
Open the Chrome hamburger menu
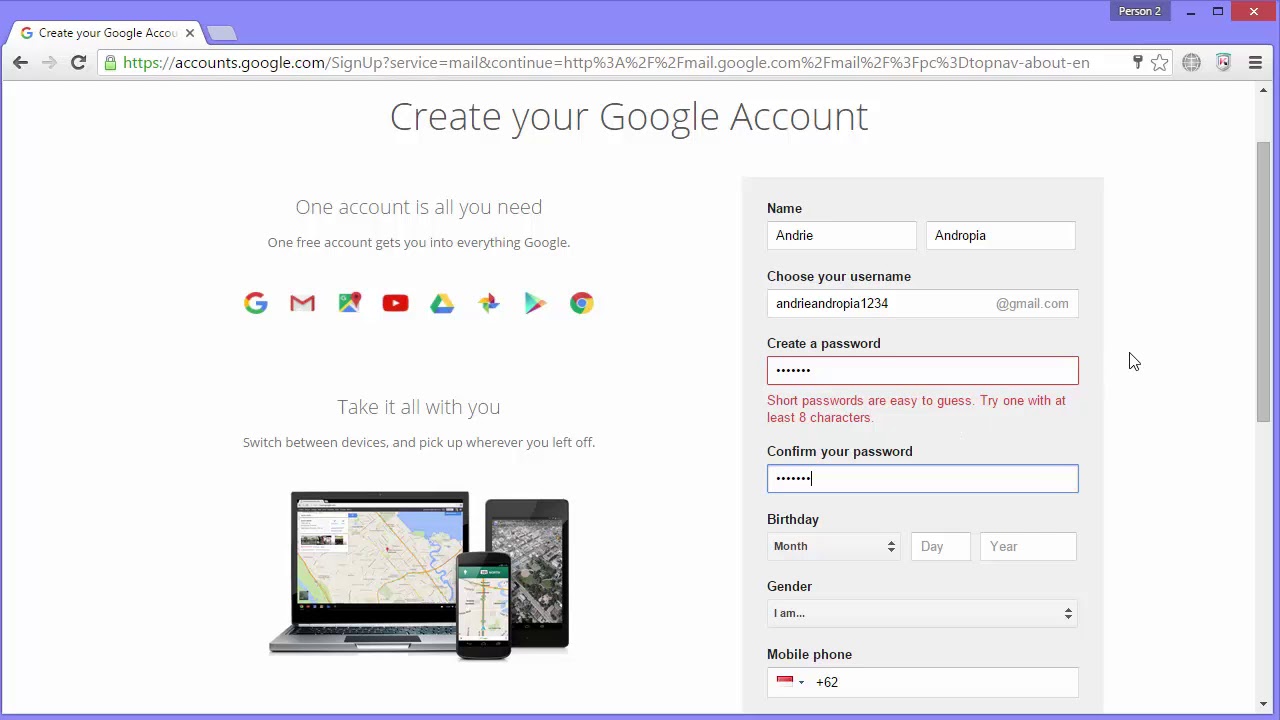tap(1255, 62)
